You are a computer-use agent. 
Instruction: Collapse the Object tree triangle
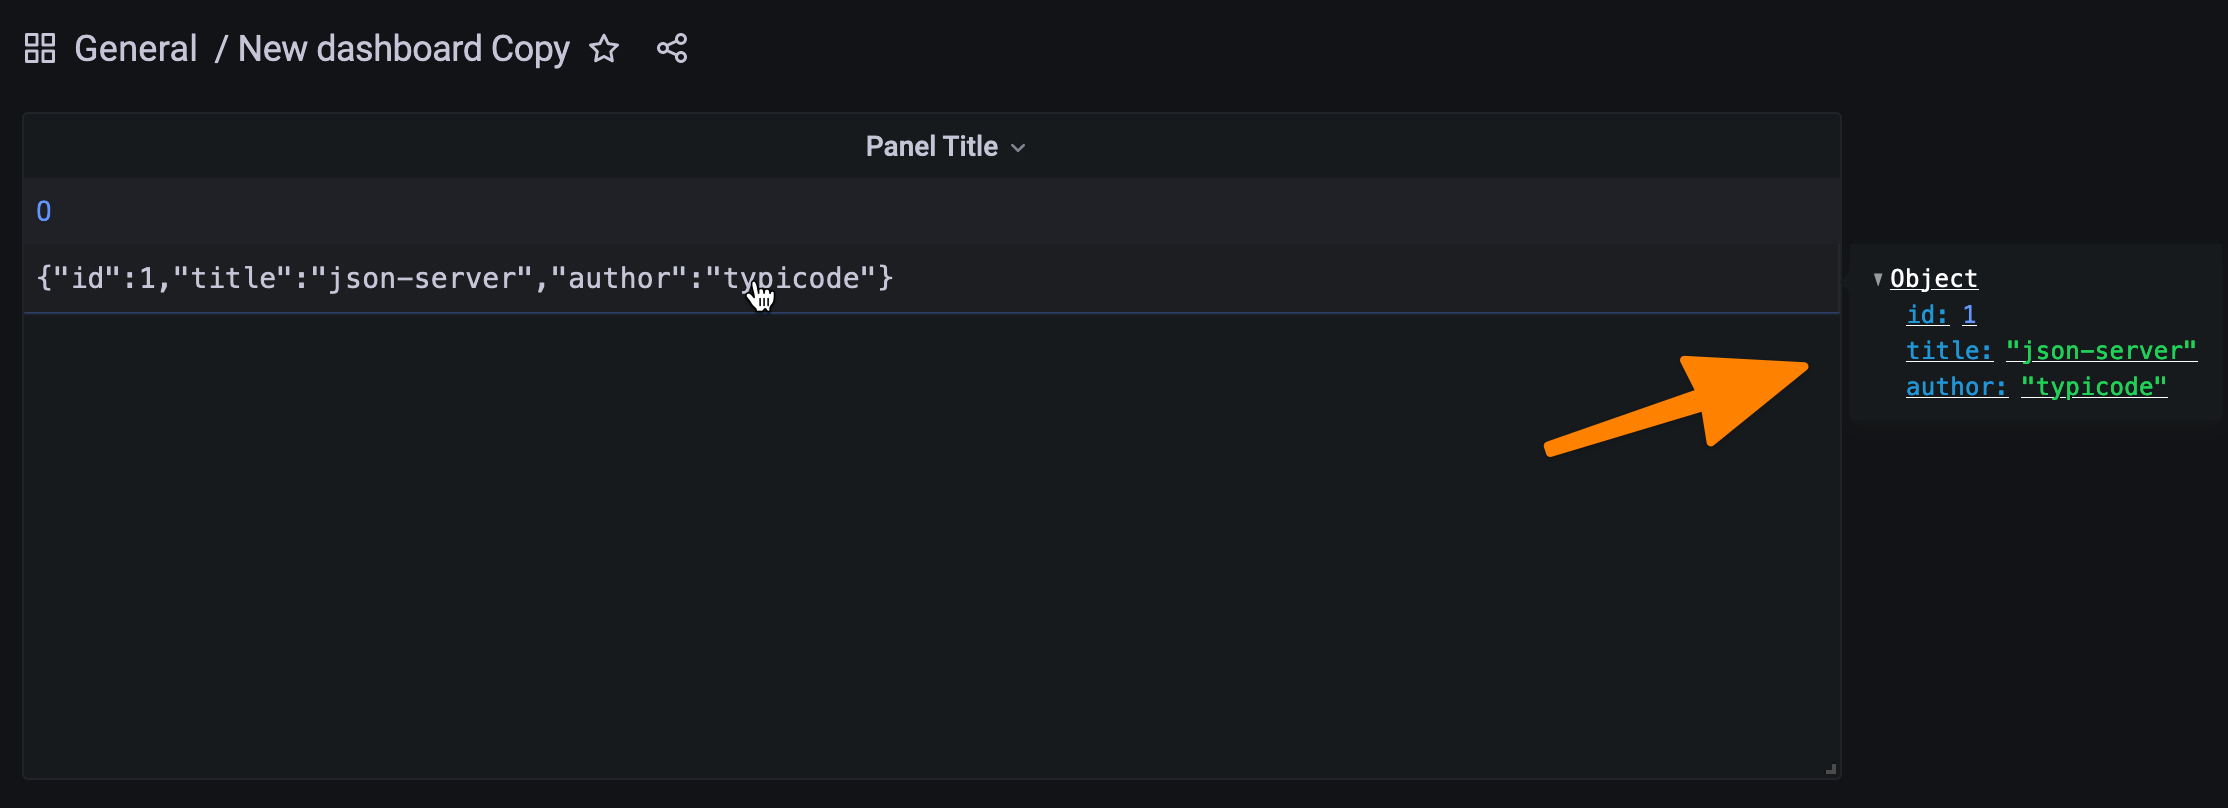[x=1878, y=279]
